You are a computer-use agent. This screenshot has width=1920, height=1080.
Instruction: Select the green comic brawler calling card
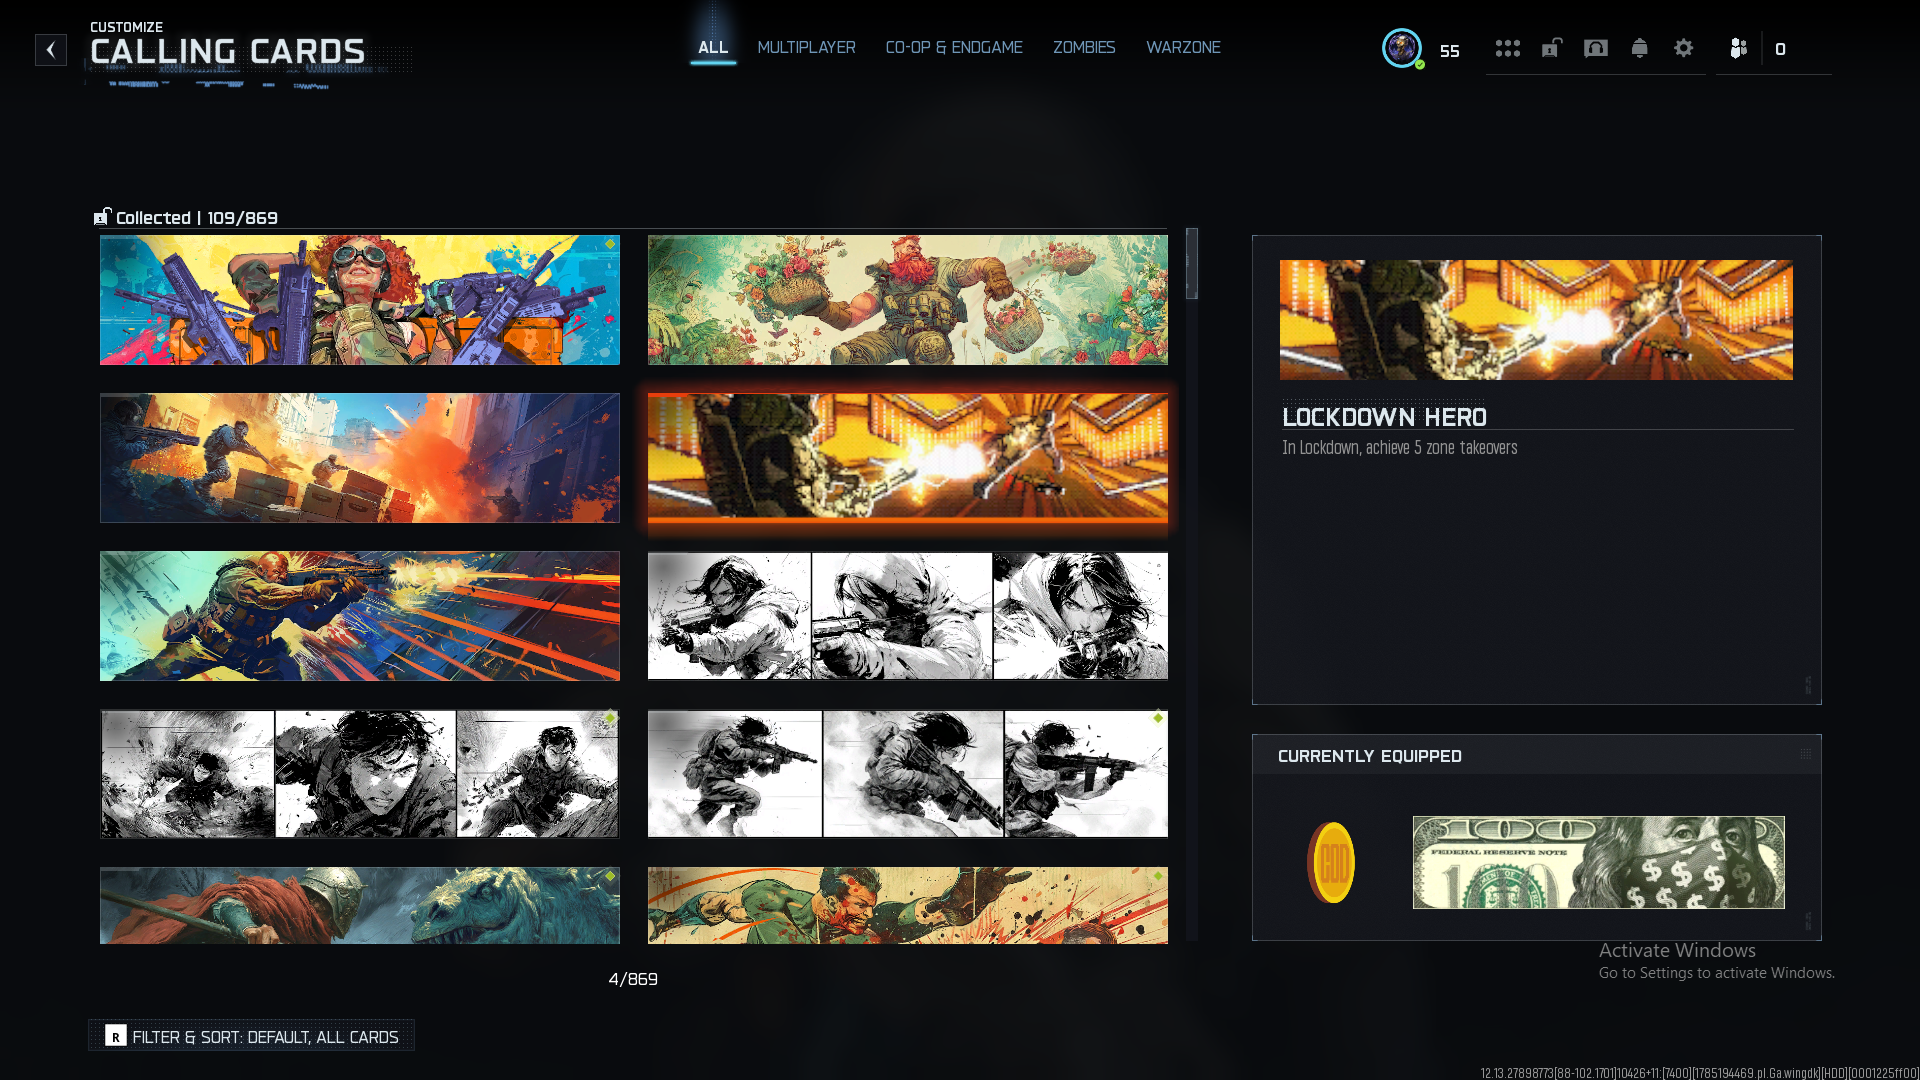[x=908, y=905]
